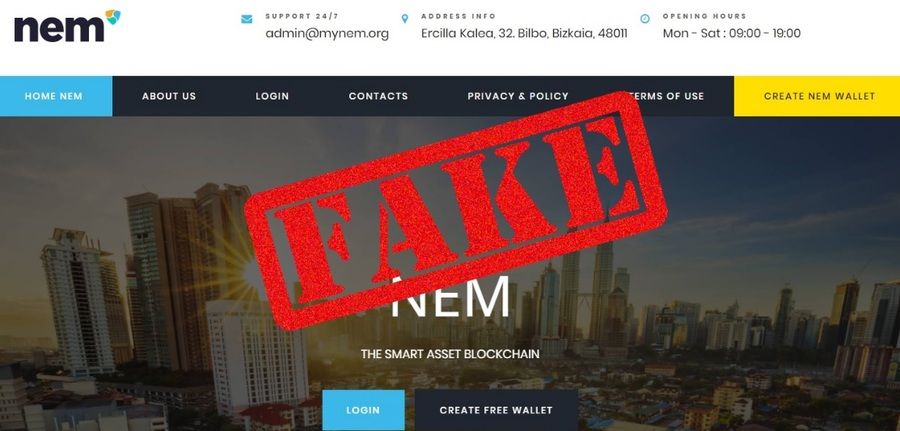Click the Support 24/7 label
This screenshot has height=431, width=900.
point(302,16)
